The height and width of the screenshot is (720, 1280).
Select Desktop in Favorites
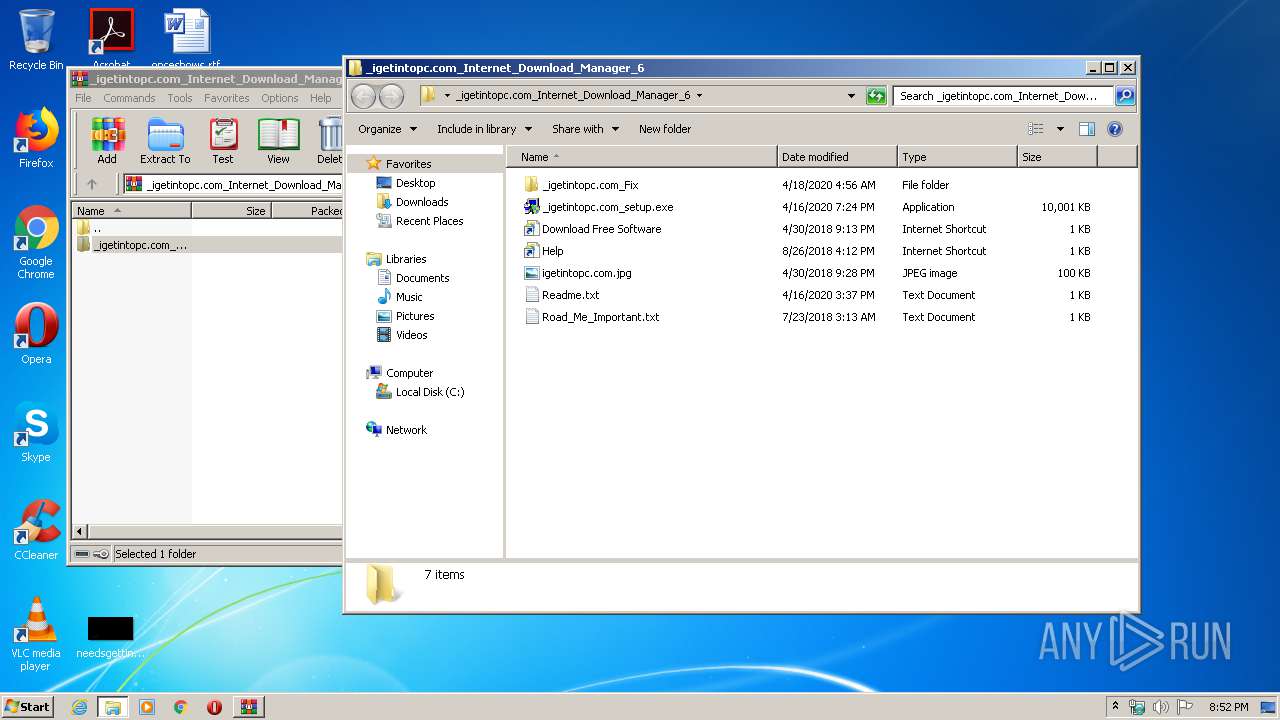tap(406, 183)
